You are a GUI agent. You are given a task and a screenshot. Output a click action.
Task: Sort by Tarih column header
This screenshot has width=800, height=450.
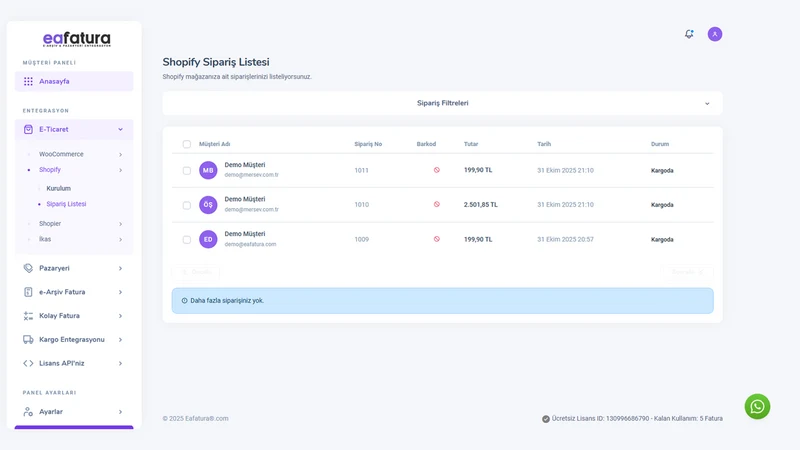[544, 144]
